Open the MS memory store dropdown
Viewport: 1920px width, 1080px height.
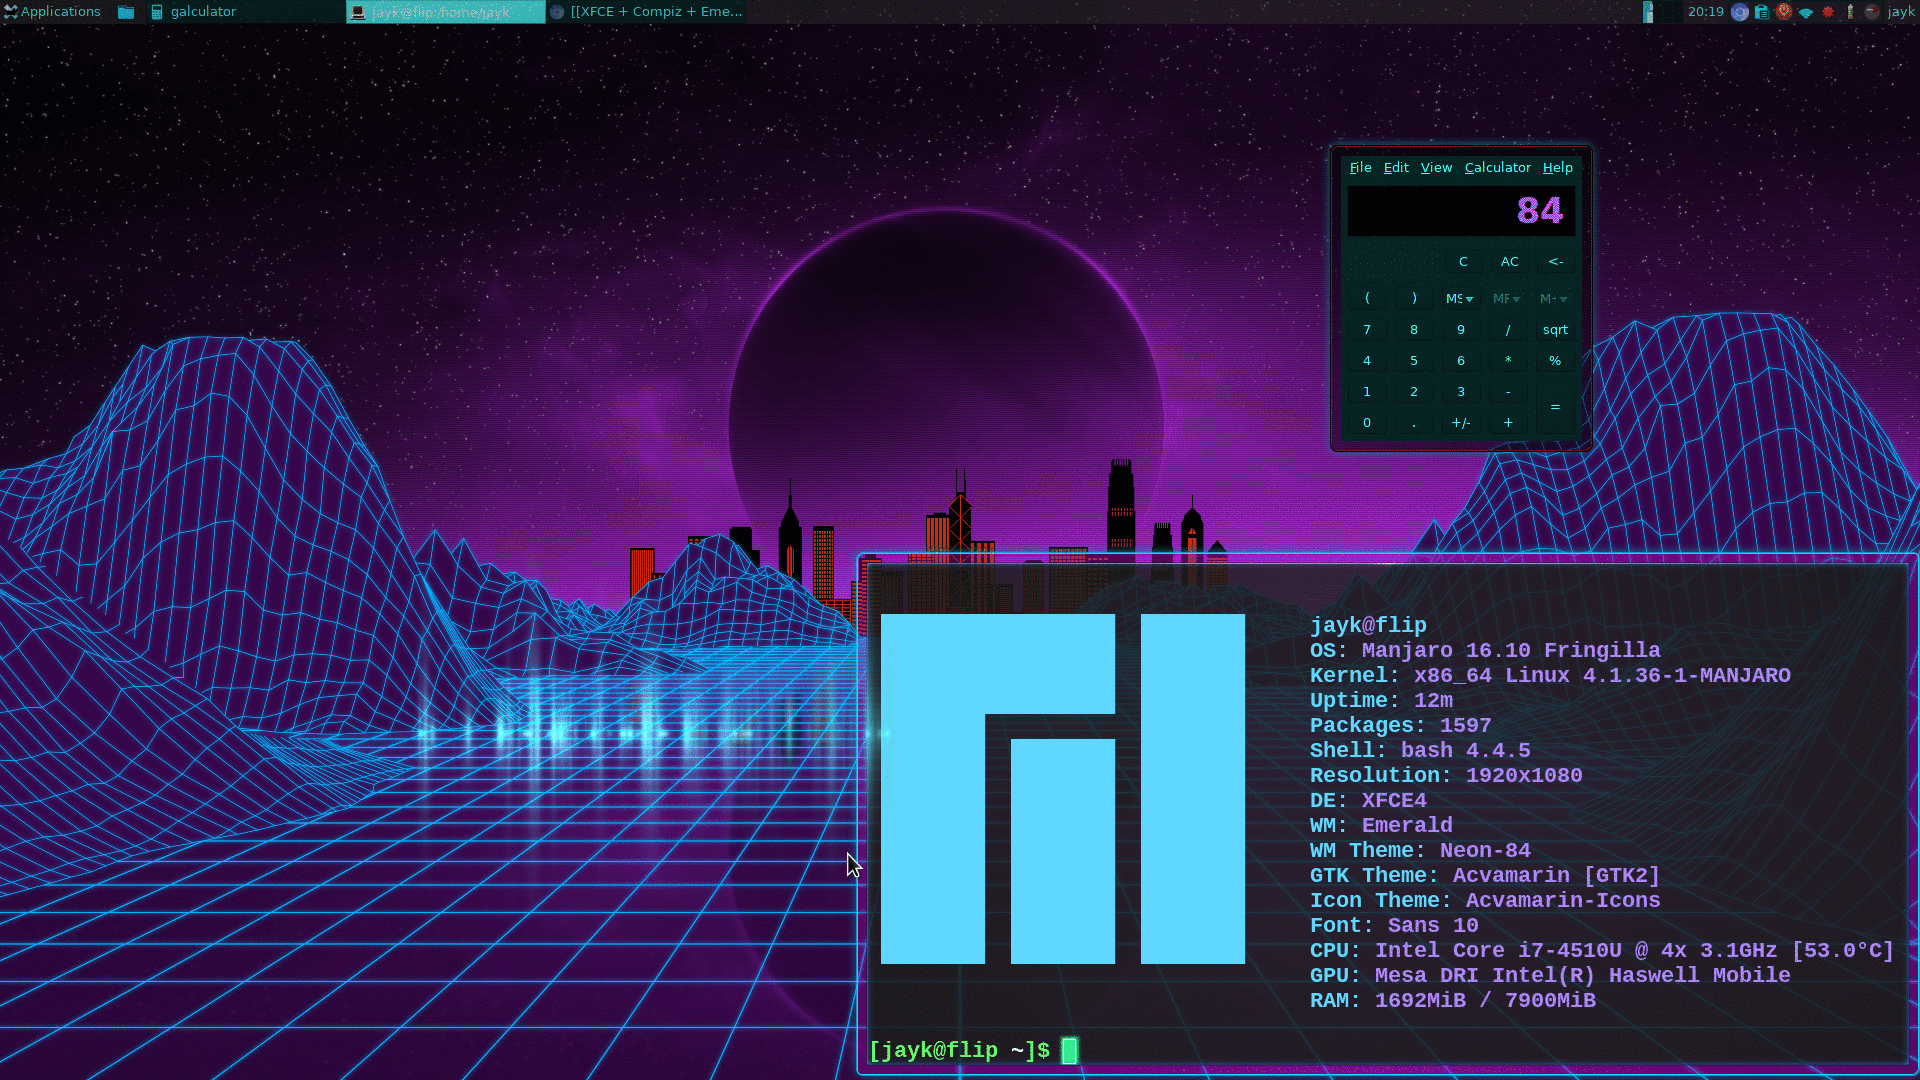(1460, 298)
